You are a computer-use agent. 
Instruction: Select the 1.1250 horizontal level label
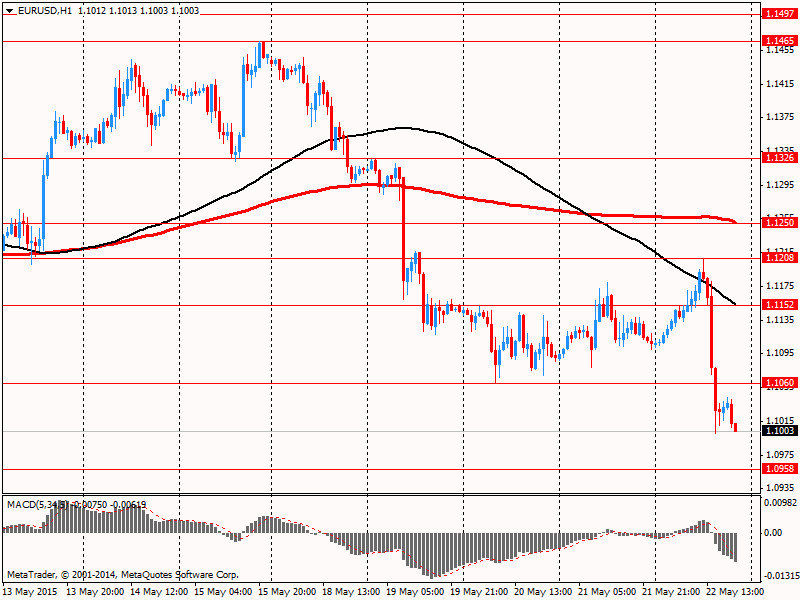pyautogui.click(x=780, y=222)
